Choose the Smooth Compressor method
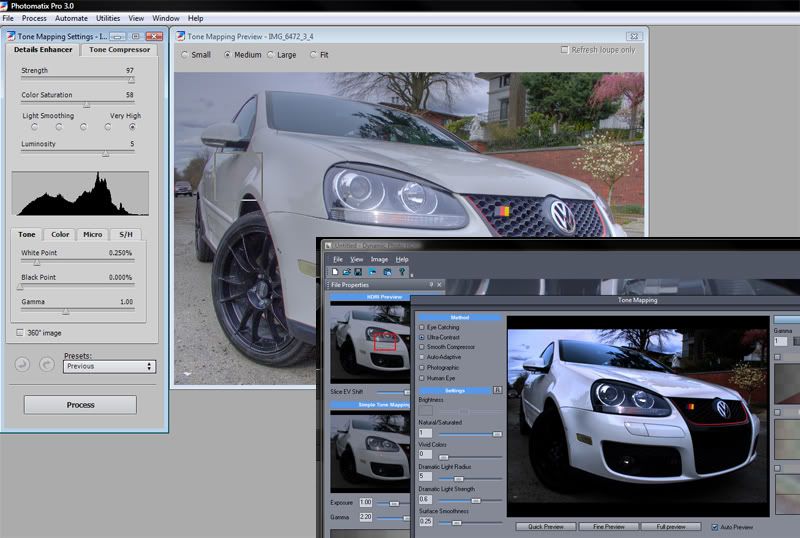 click(x=421, y=347)
